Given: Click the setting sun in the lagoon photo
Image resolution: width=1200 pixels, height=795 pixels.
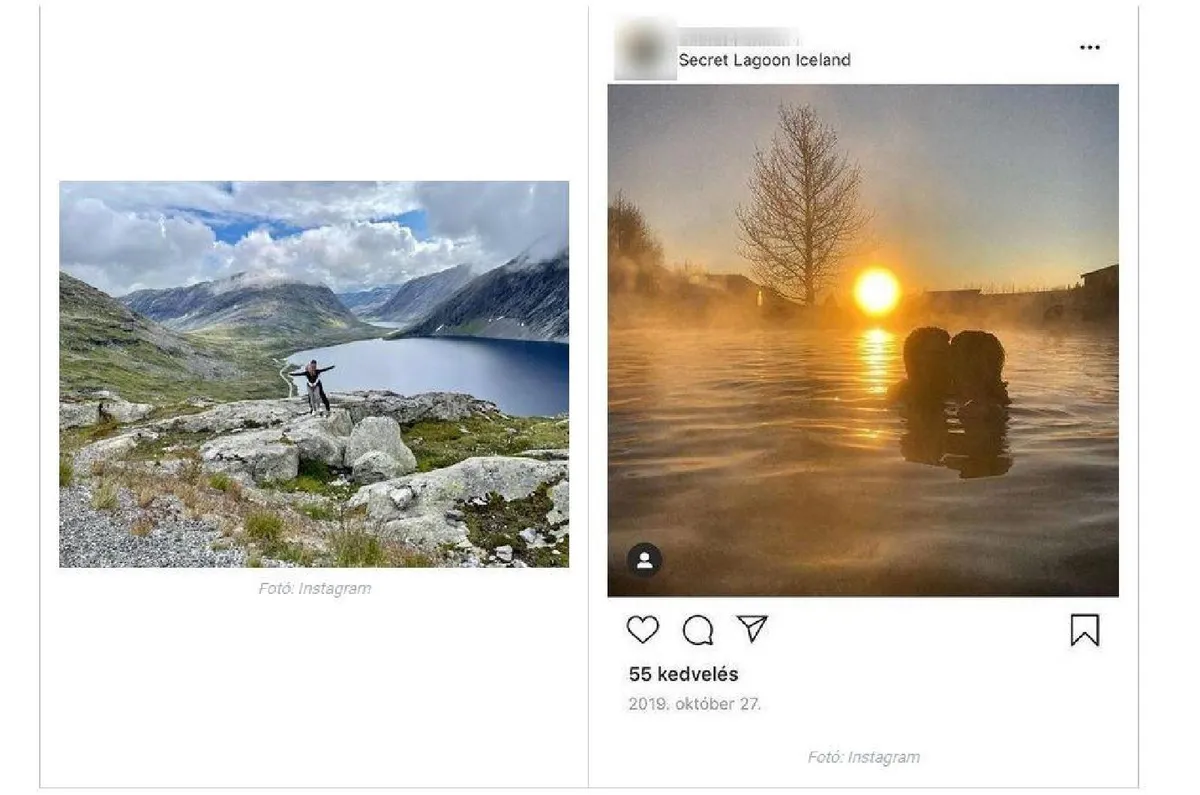Looking at the screenshot, I should 877,290.
